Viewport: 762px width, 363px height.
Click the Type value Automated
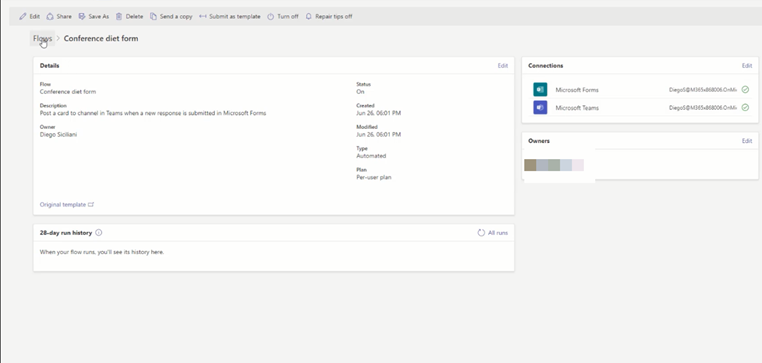coord(371,156)
